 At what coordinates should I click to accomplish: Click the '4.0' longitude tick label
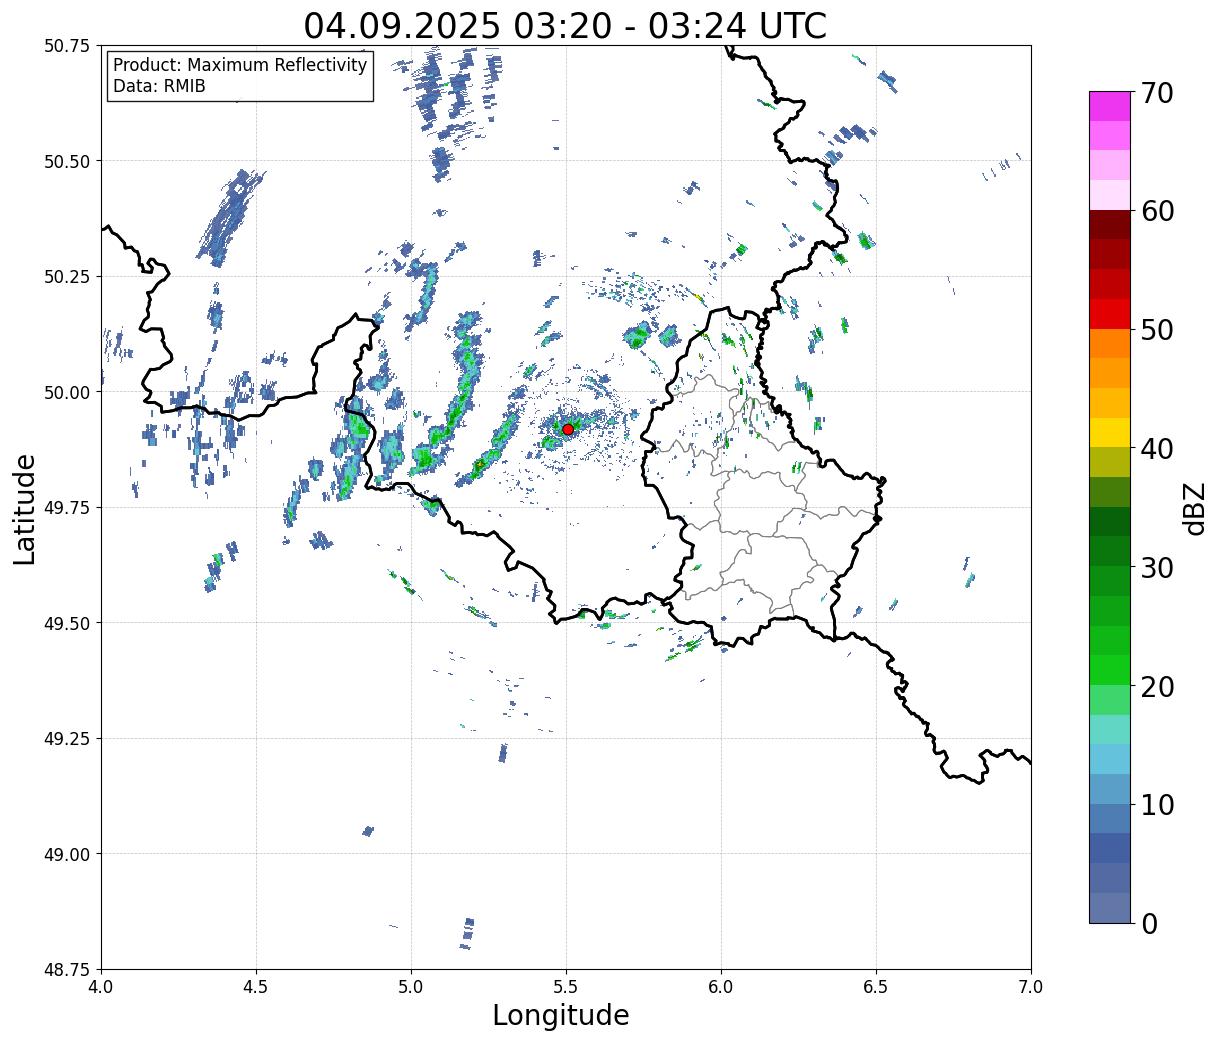click(x=101, y=987)
